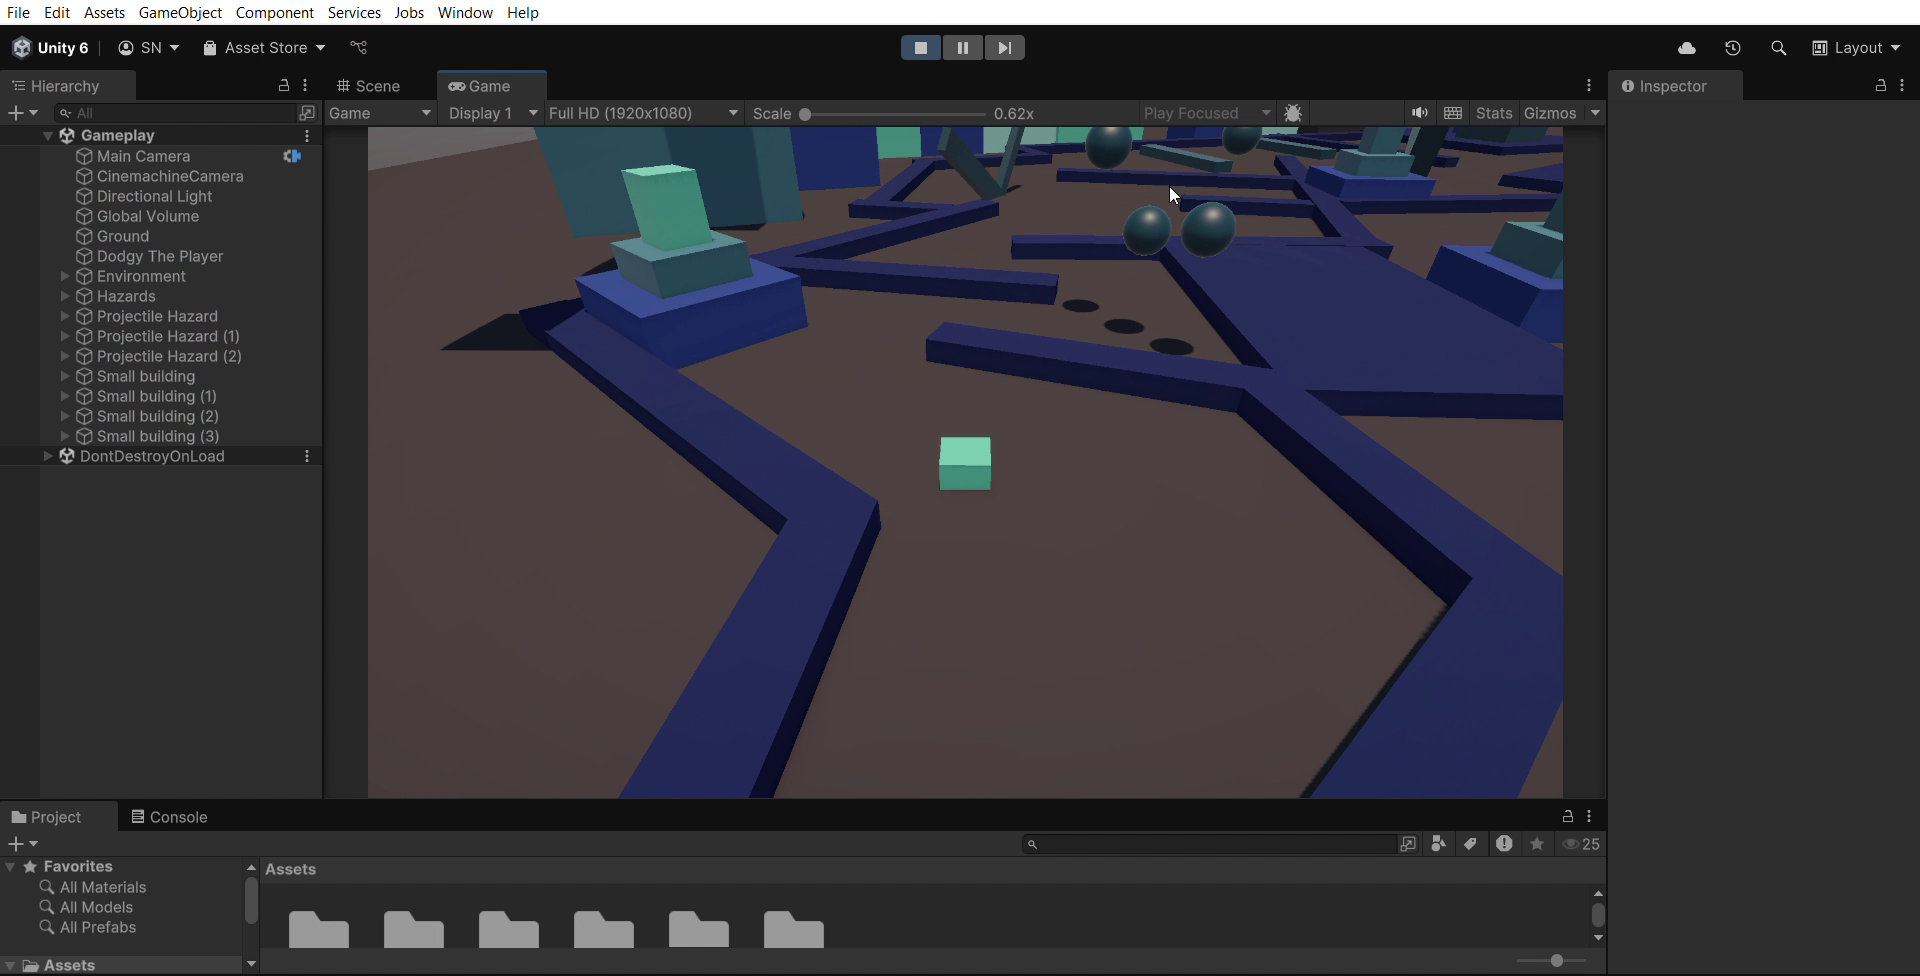Search by label icon in Project
1920x976 pixels.
pos(1470,844)
